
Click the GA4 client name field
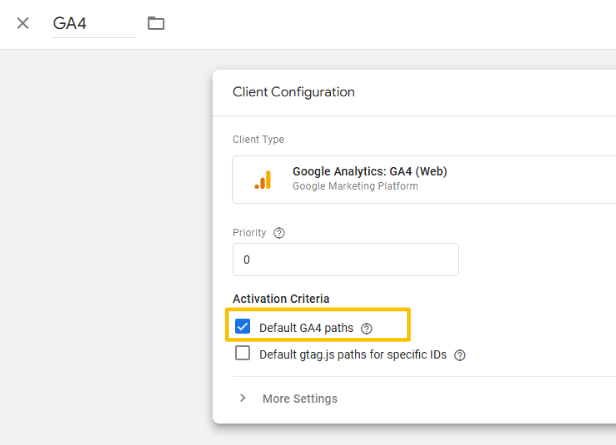pyautogui.click(x=93, y=23)
